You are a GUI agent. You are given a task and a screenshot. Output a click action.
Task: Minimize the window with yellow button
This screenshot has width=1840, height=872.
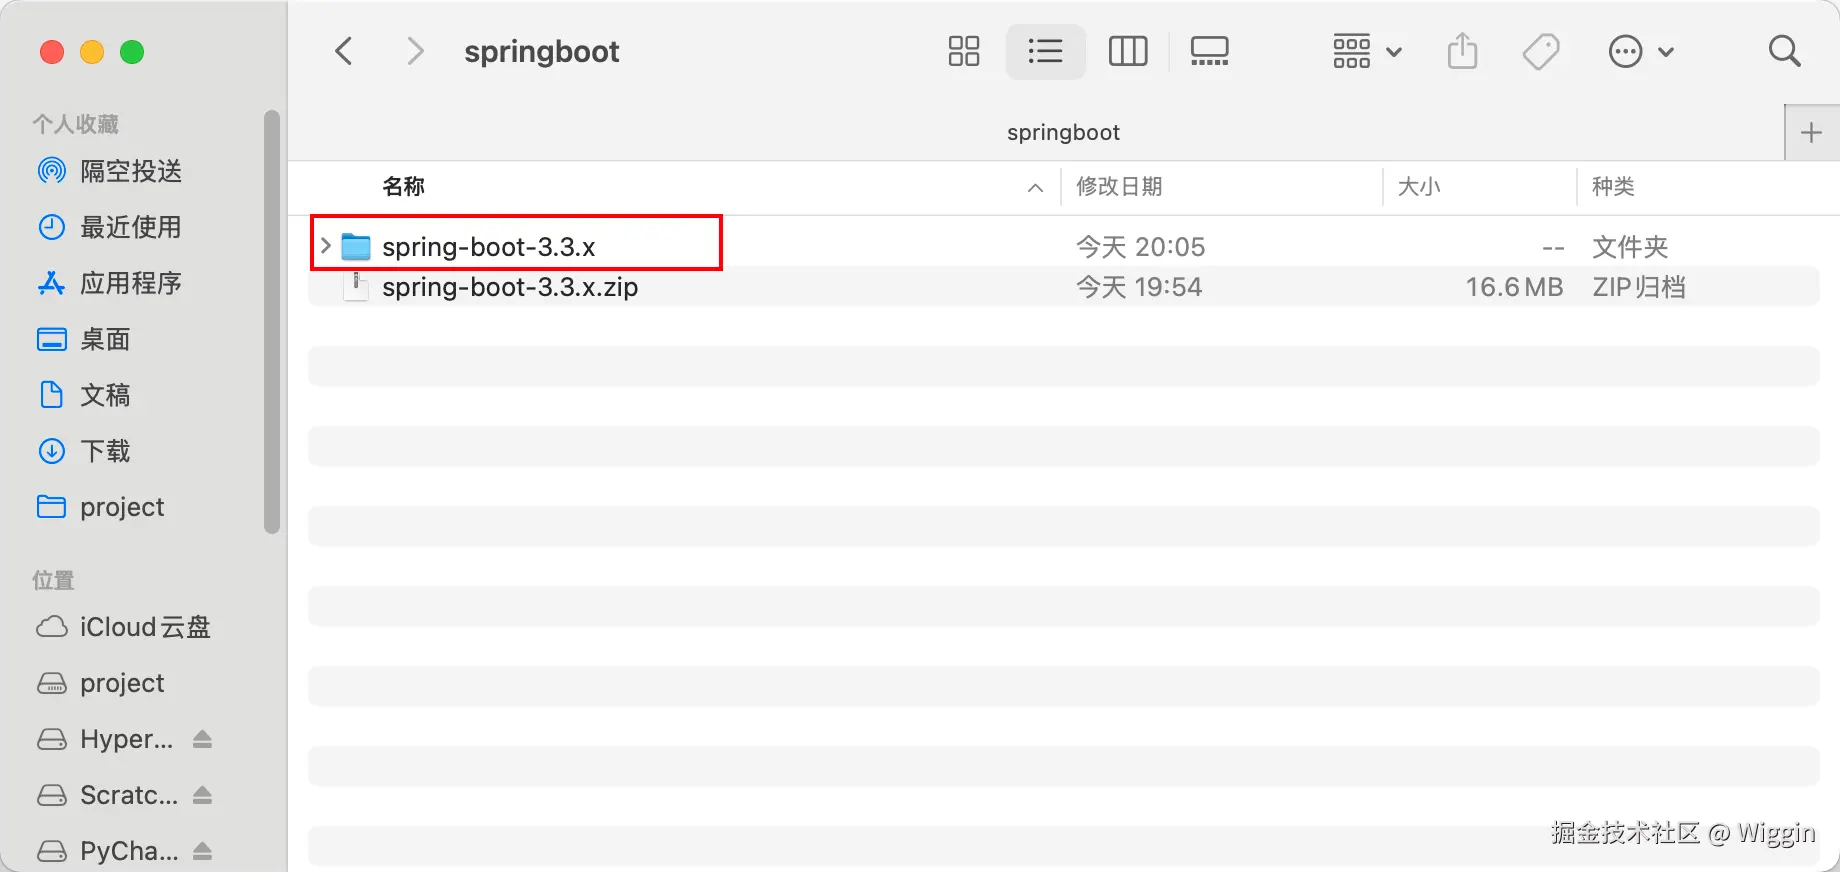92,52
